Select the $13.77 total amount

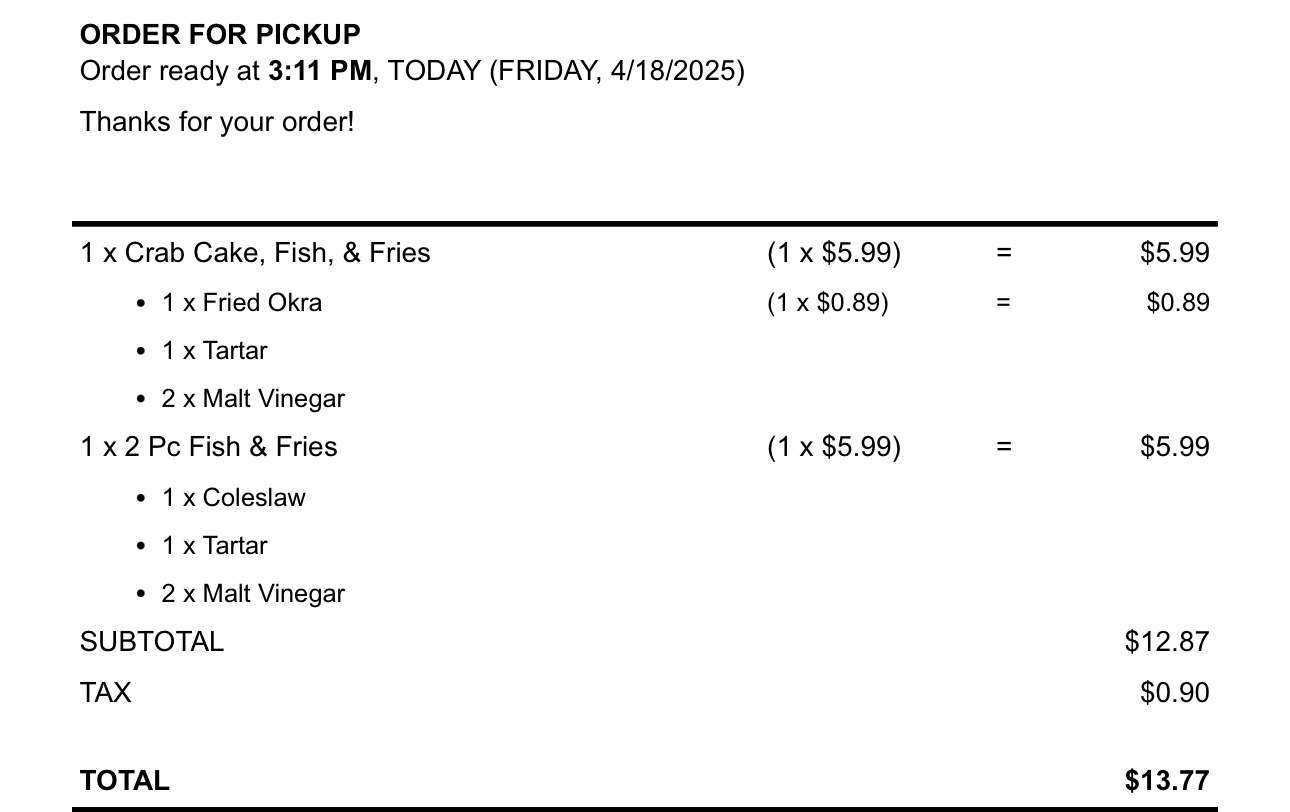(1166, 781)
